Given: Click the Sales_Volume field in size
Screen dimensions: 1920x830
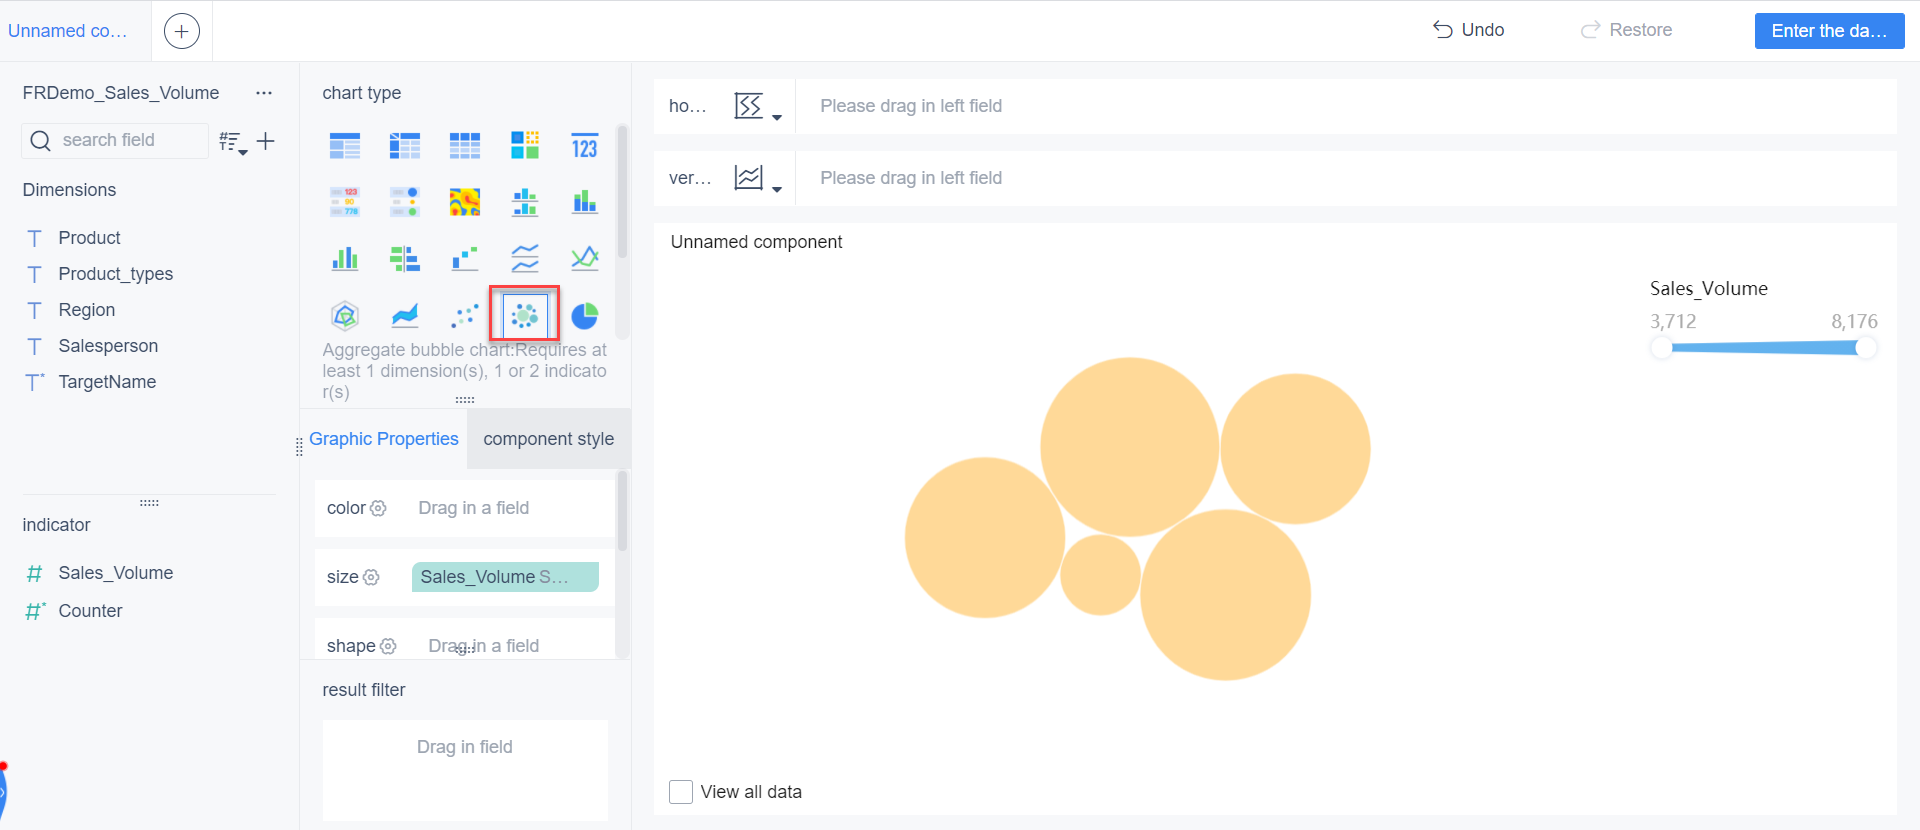Looking at the screenshot, I should 505,577.
